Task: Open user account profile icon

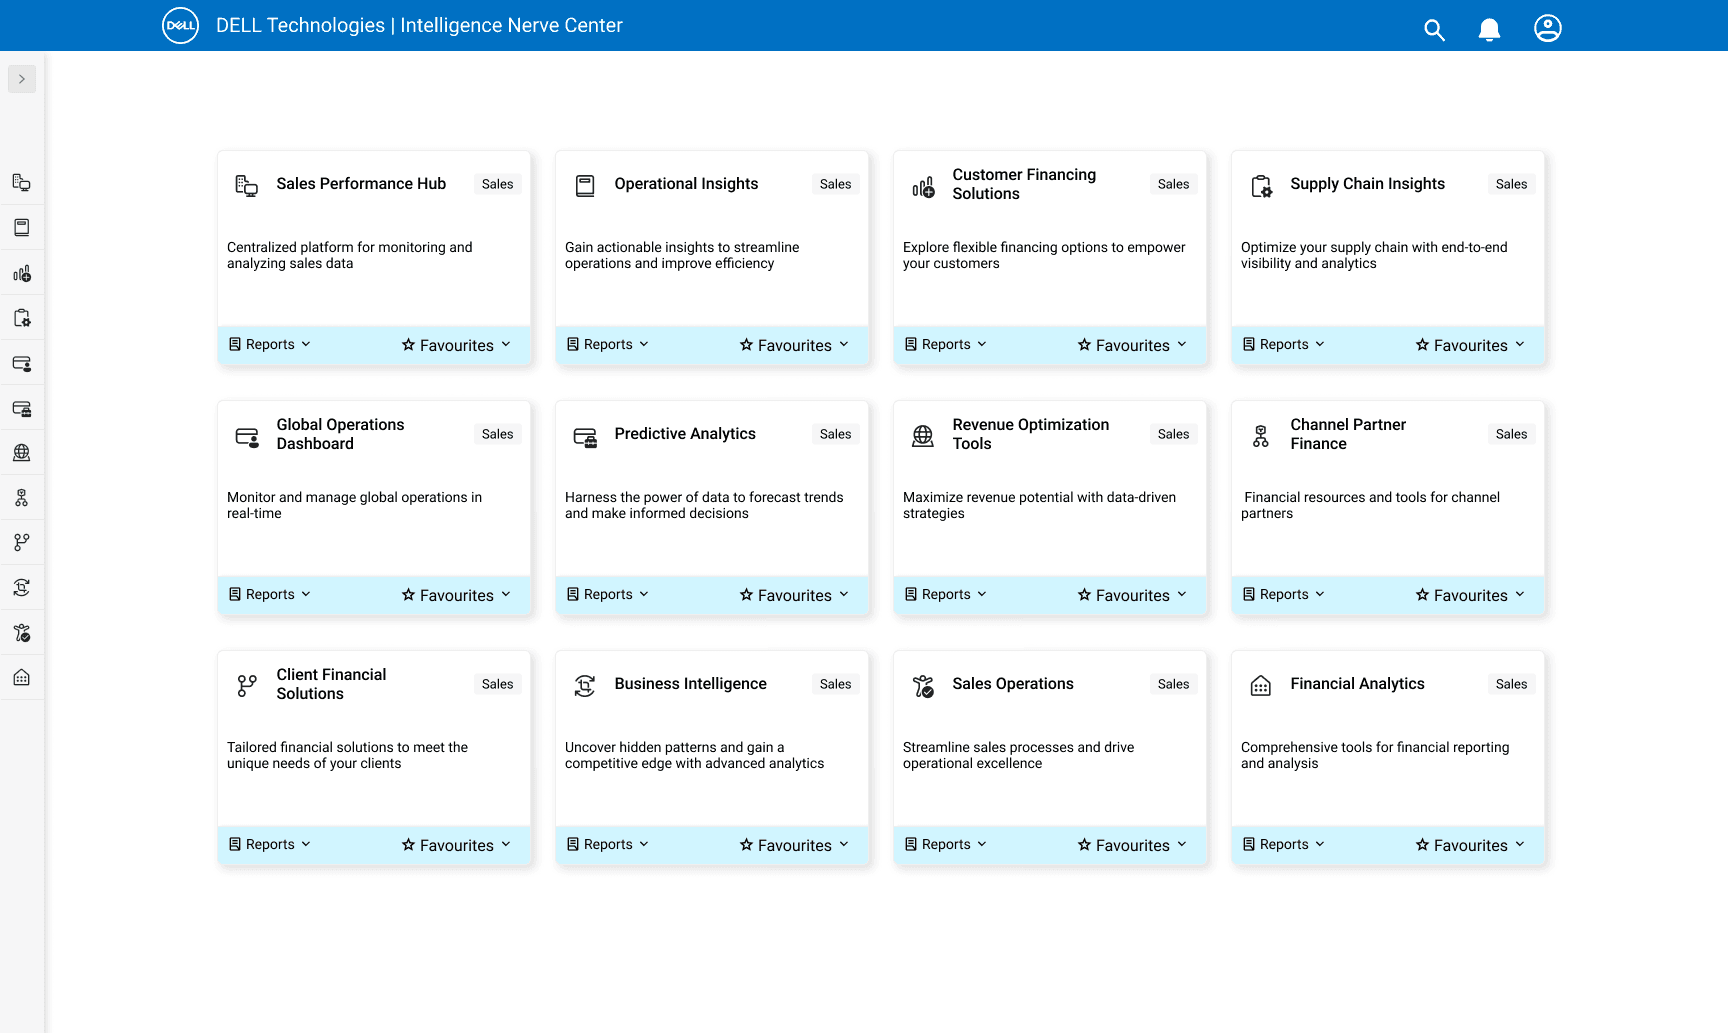Action: click(1548, 28)
